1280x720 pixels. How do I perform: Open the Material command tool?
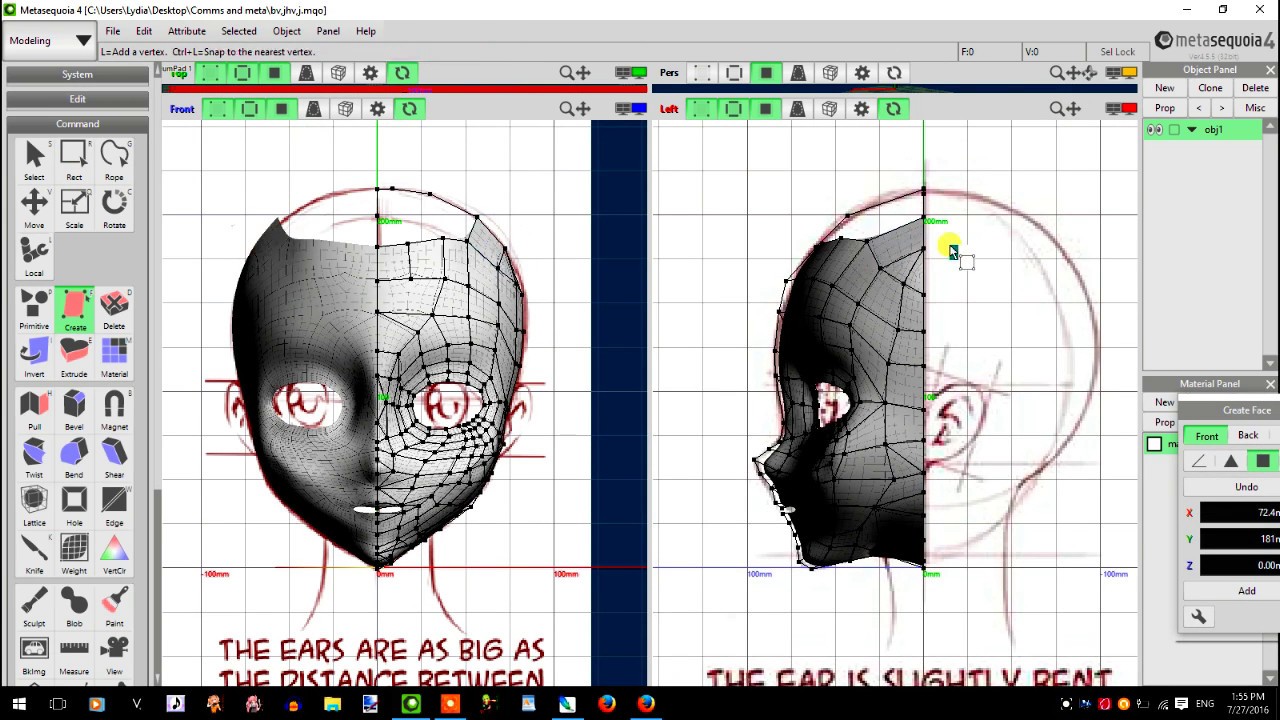click(x=114, y=357)
